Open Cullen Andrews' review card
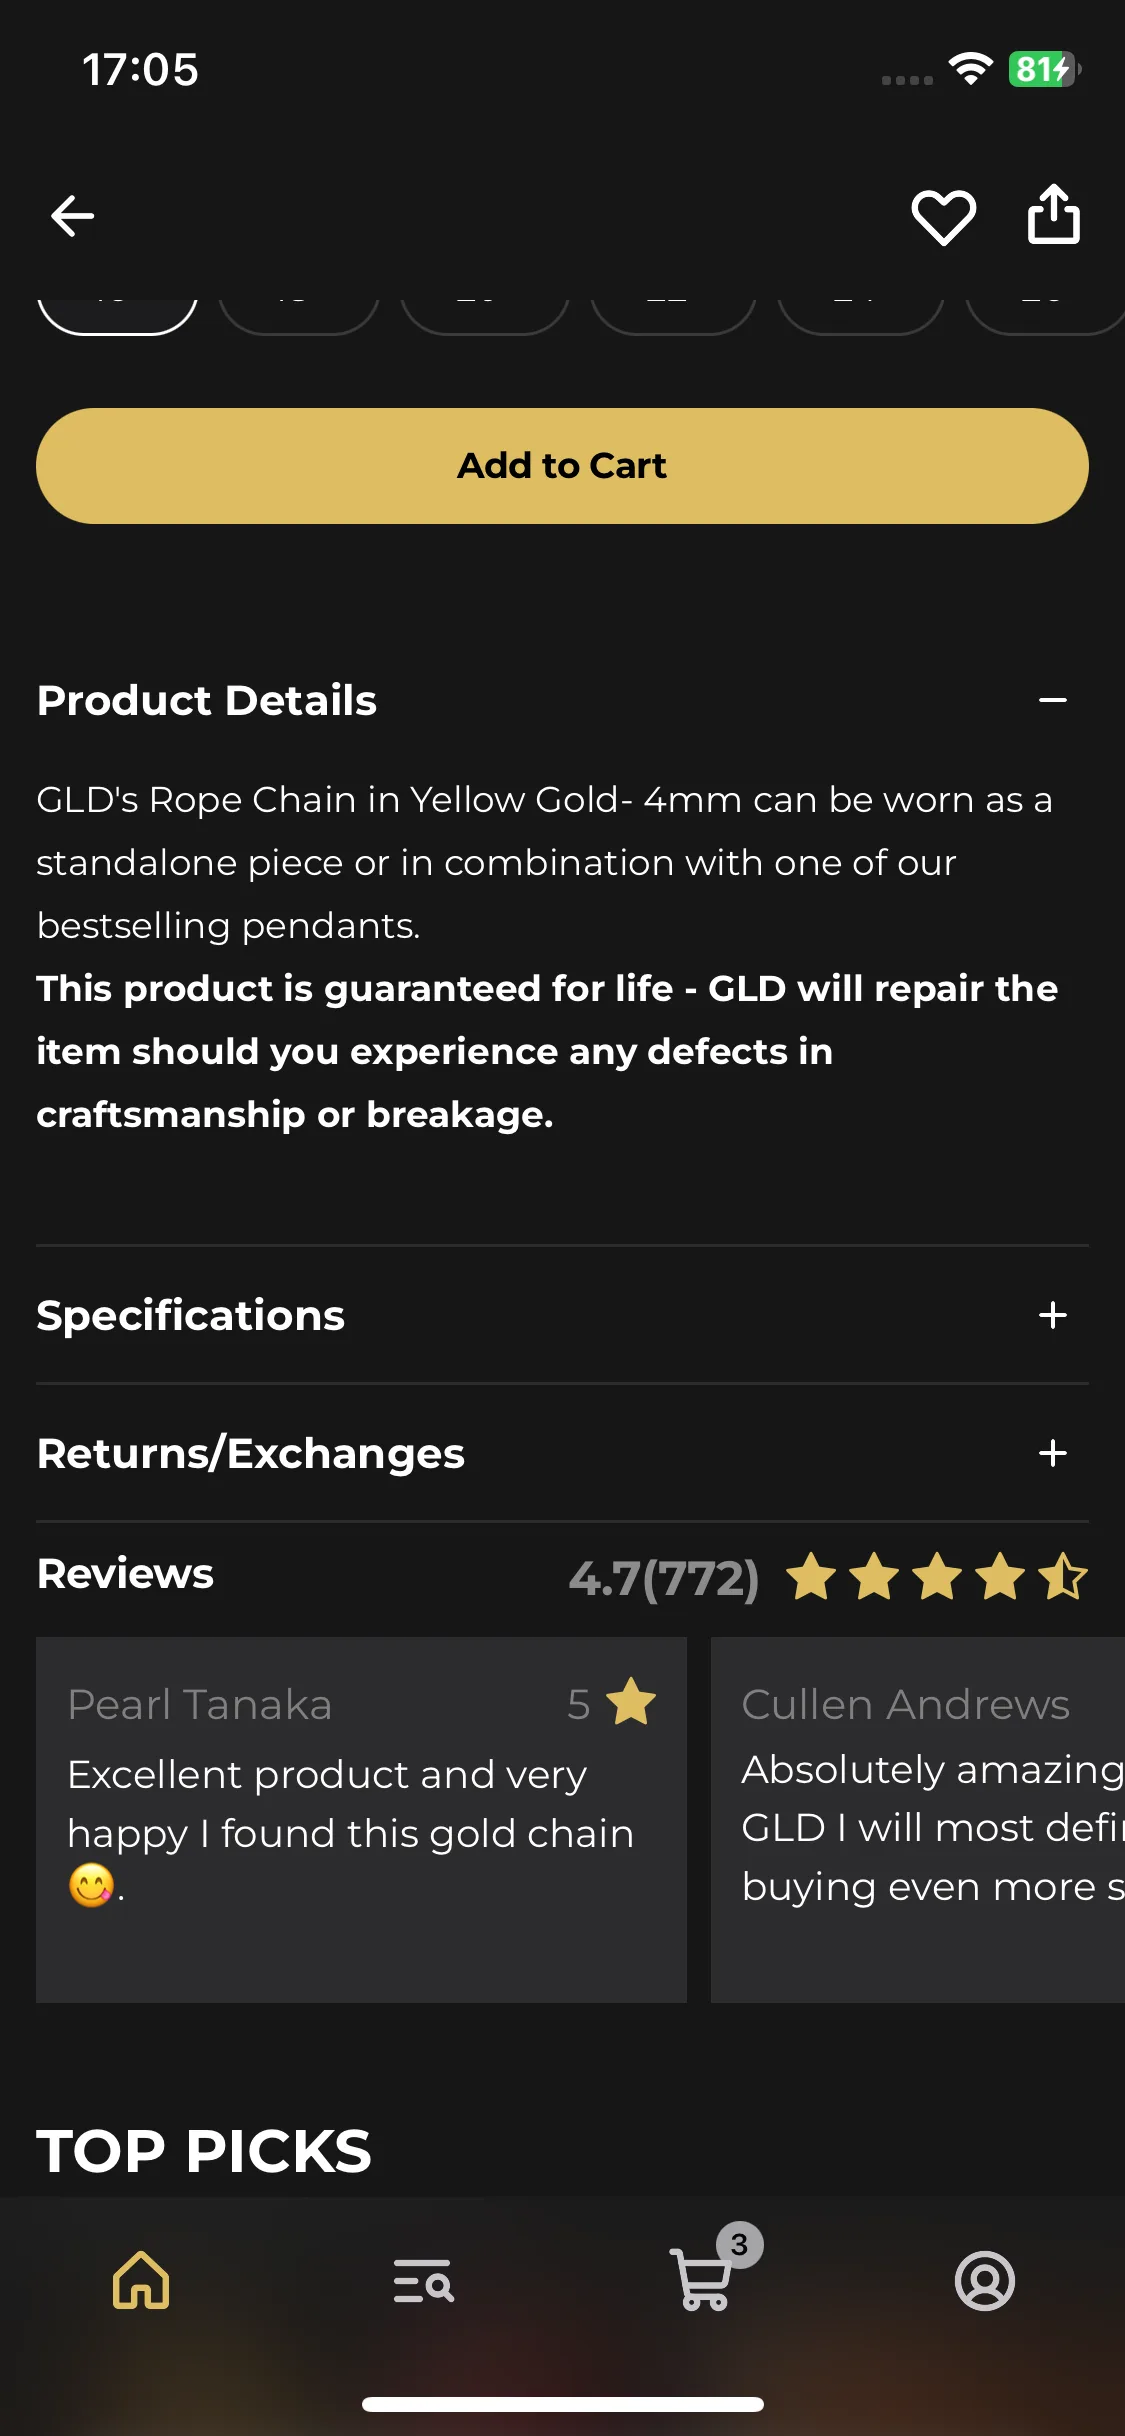 [x=918, y=1819]
